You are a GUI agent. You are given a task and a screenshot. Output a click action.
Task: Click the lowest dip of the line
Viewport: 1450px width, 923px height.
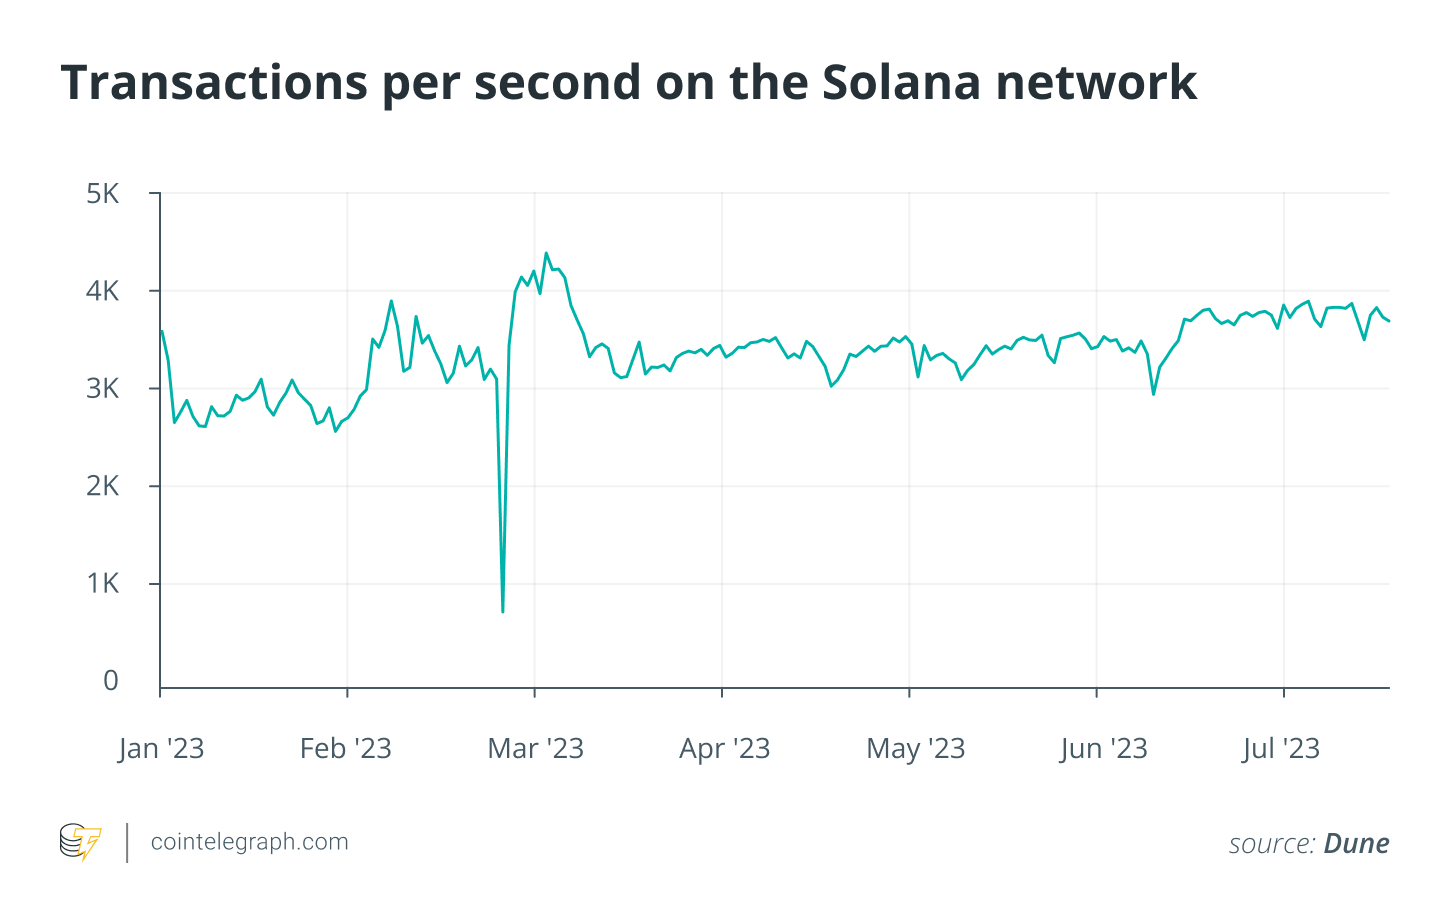tap(502, 610)
